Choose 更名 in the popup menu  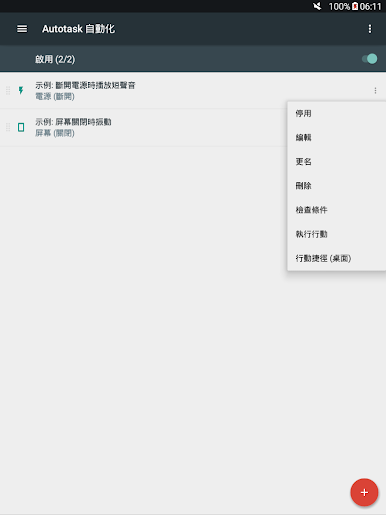pyautogui.click(x=337, y=162)
